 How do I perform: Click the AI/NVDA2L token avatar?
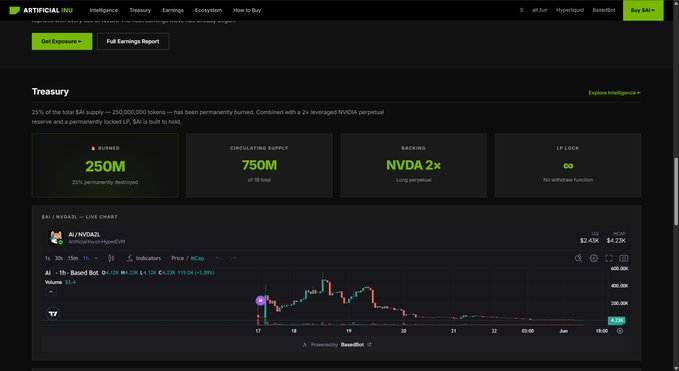click(55, 237)
